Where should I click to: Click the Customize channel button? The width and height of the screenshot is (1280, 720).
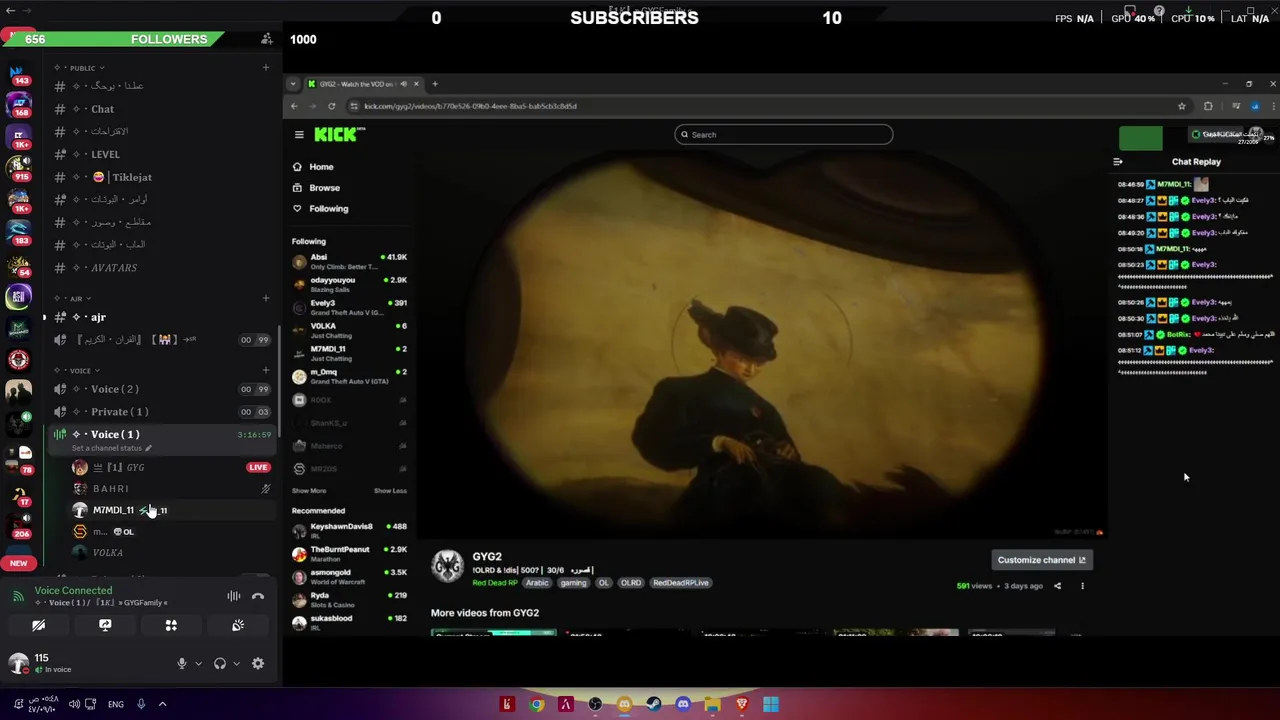tap(1041, 560)
